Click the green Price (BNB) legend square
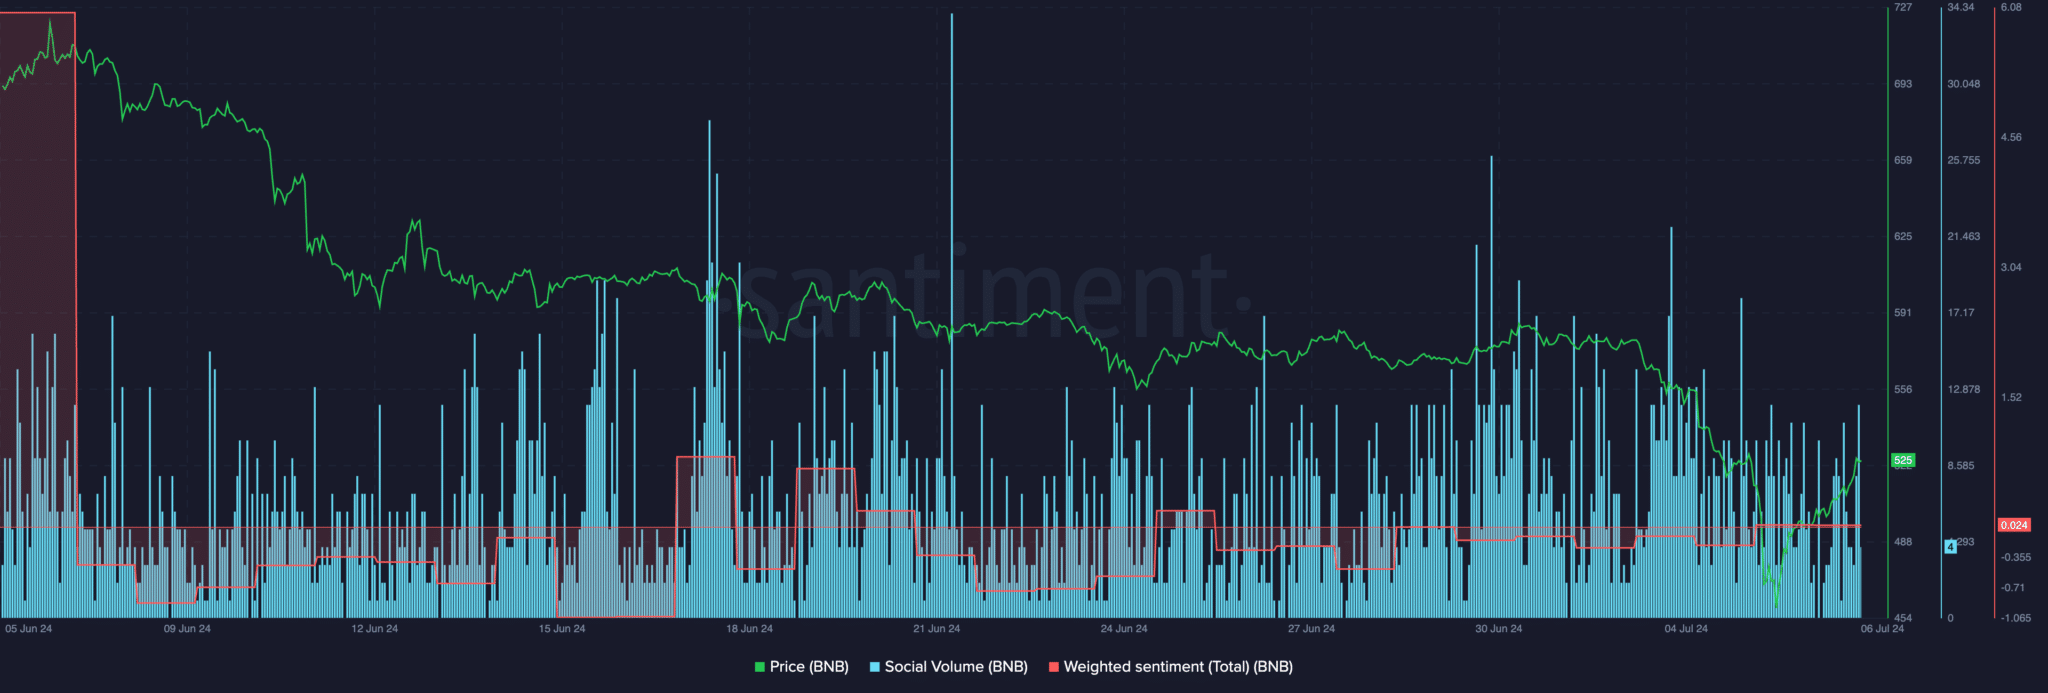 point(760,667)
